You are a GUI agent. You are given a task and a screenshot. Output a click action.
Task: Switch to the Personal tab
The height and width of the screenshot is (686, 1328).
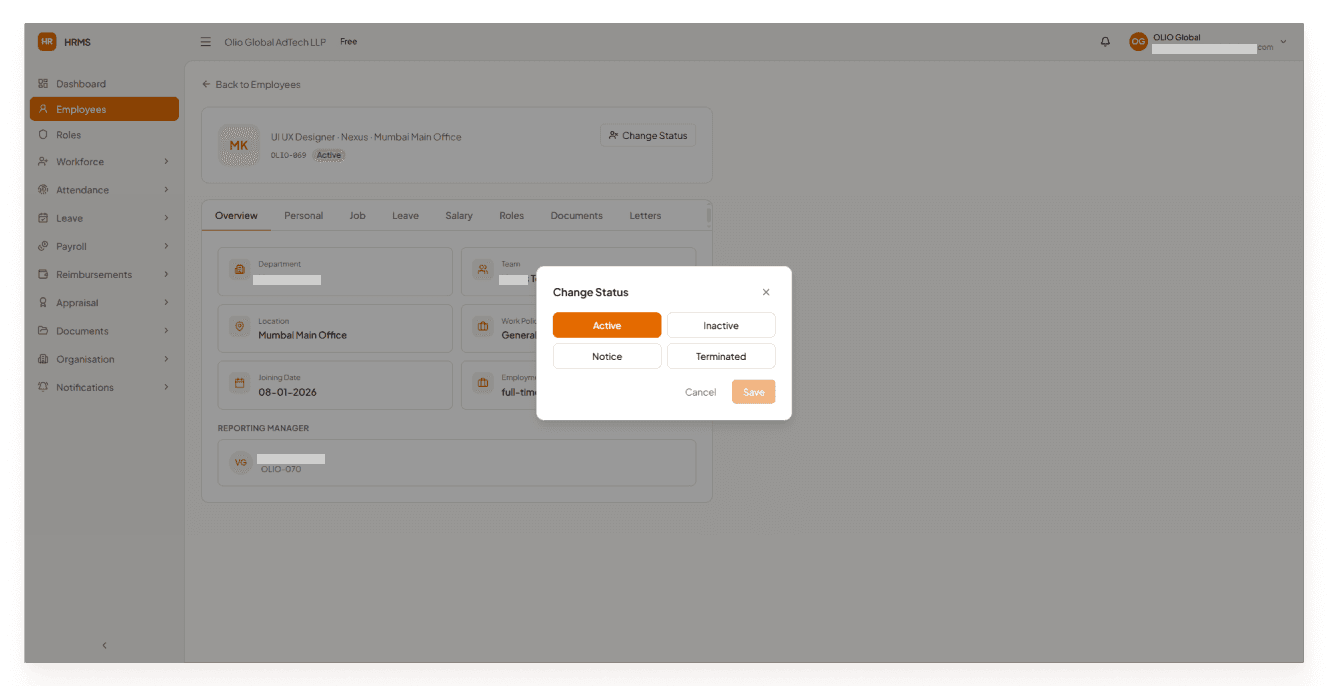coord(303,216)
